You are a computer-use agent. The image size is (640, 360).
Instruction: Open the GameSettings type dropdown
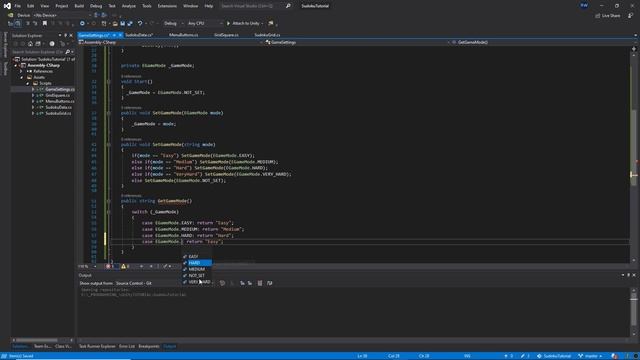[358, 42]
